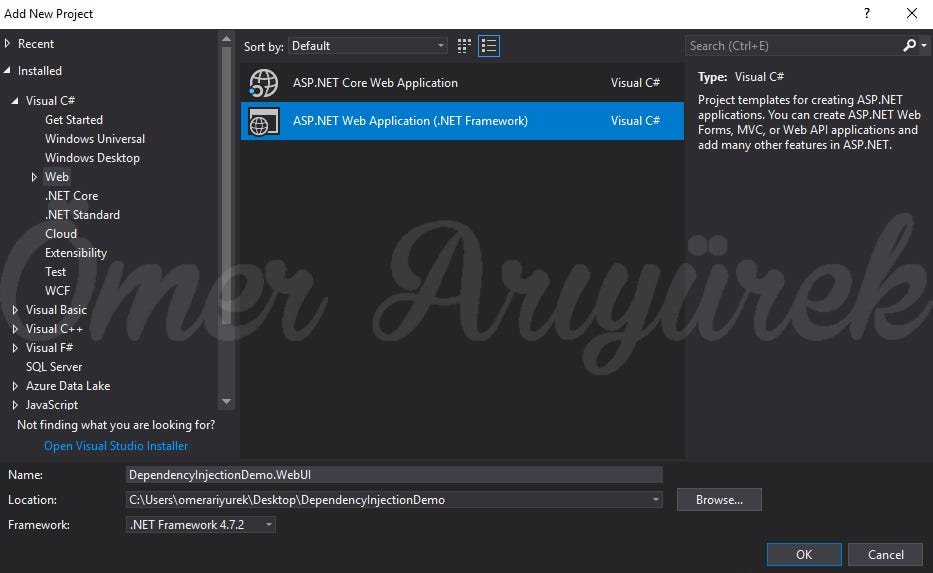The image size is (933, 573).
Task: Open the Location path dropdown arrow
Action: click(655, 500)
